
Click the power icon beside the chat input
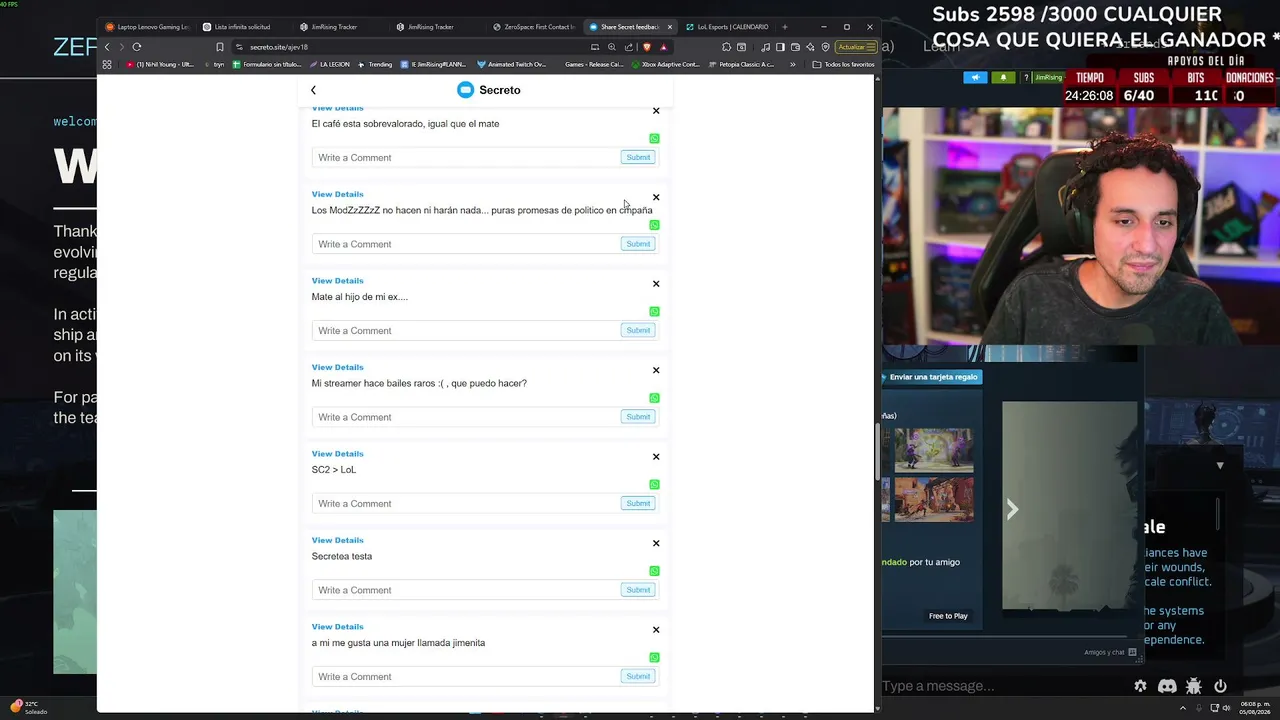point(1220,686)
